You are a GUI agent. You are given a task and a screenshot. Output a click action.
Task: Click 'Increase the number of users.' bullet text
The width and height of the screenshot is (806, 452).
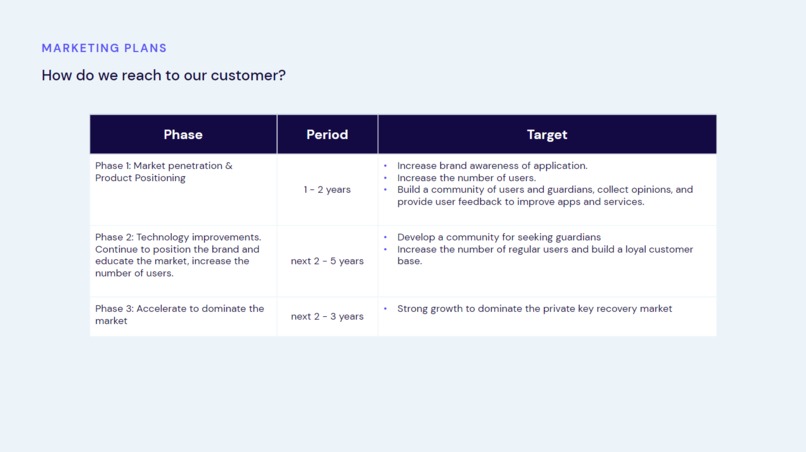(466, 178)
